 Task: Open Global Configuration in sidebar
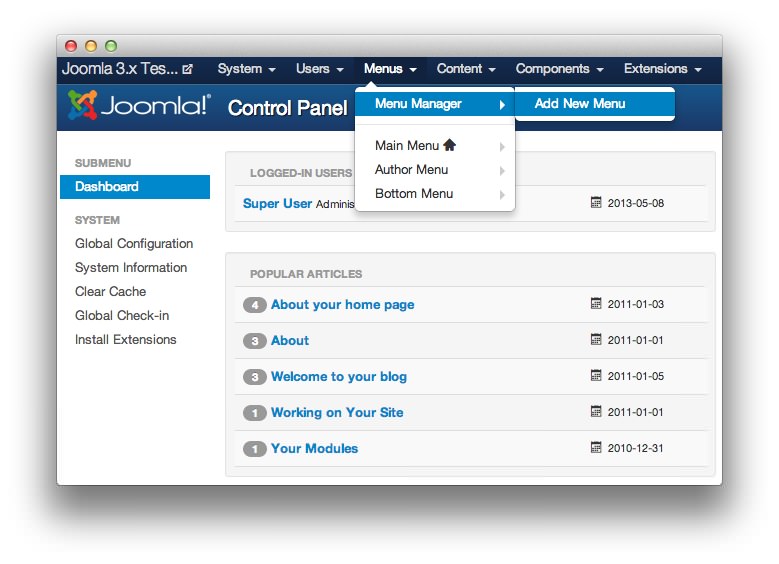(x=134, y=243)
